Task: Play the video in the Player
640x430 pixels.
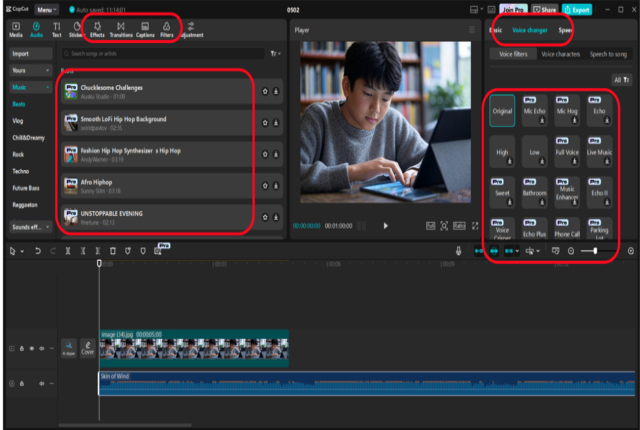Action: tap(385, 226)
